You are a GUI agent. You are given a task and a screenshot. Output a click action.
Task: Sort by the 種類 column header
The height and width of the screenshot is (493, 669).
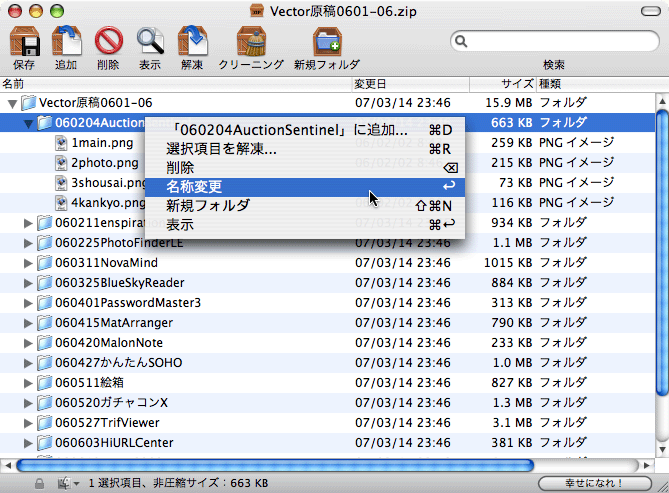(x=602, y=84)
